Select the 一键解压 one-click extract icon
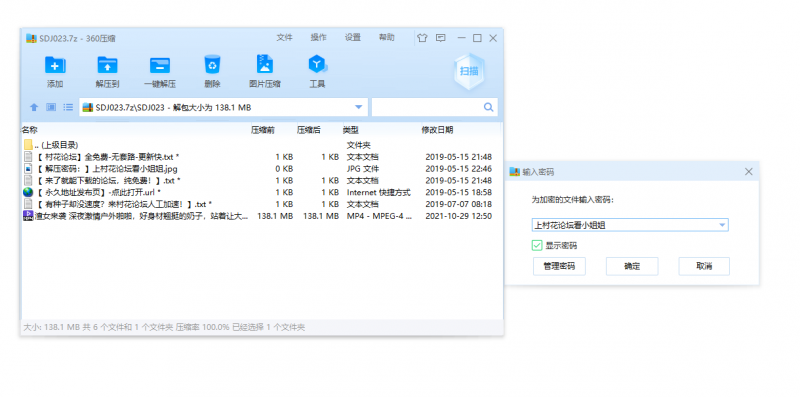 point(160,65)
